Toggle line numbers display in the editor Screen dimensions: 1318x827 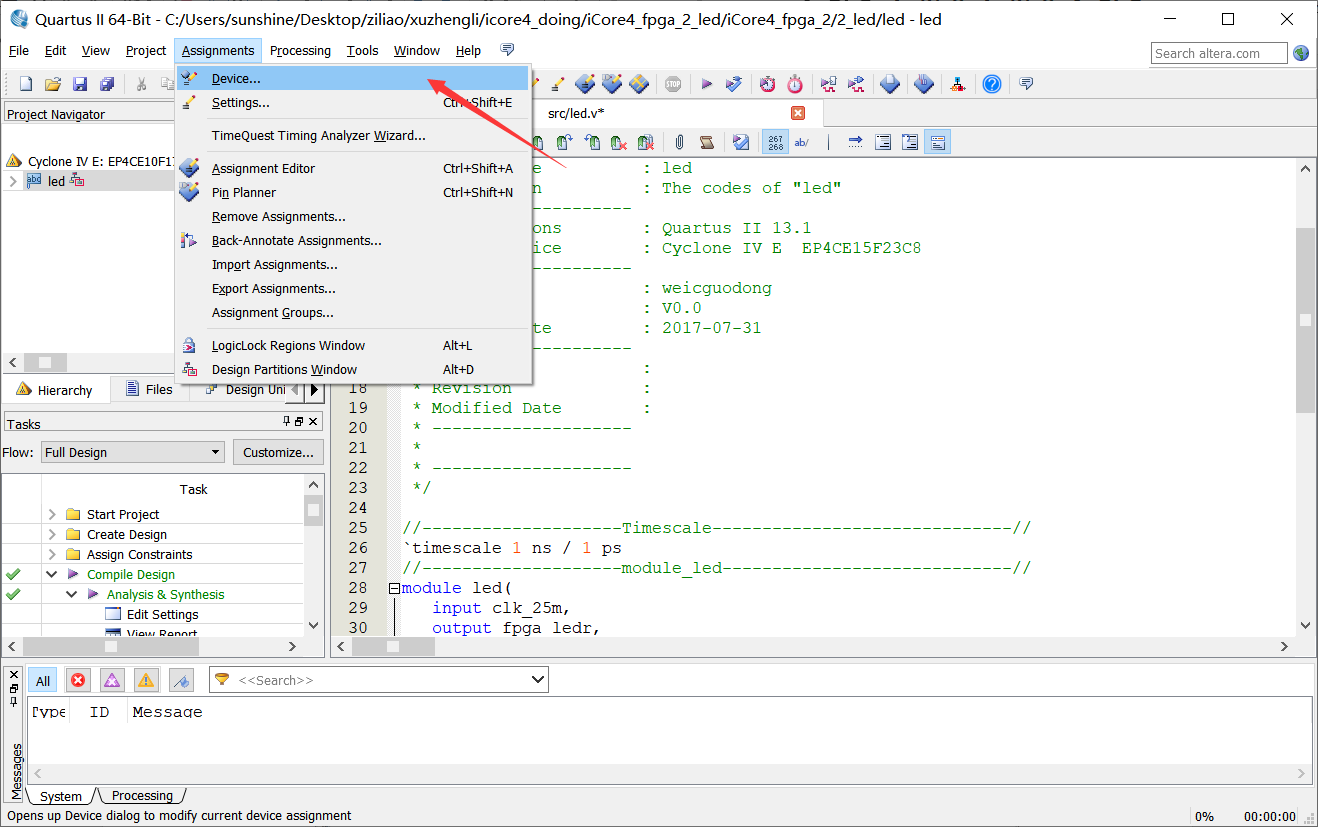tap(775, 142)
